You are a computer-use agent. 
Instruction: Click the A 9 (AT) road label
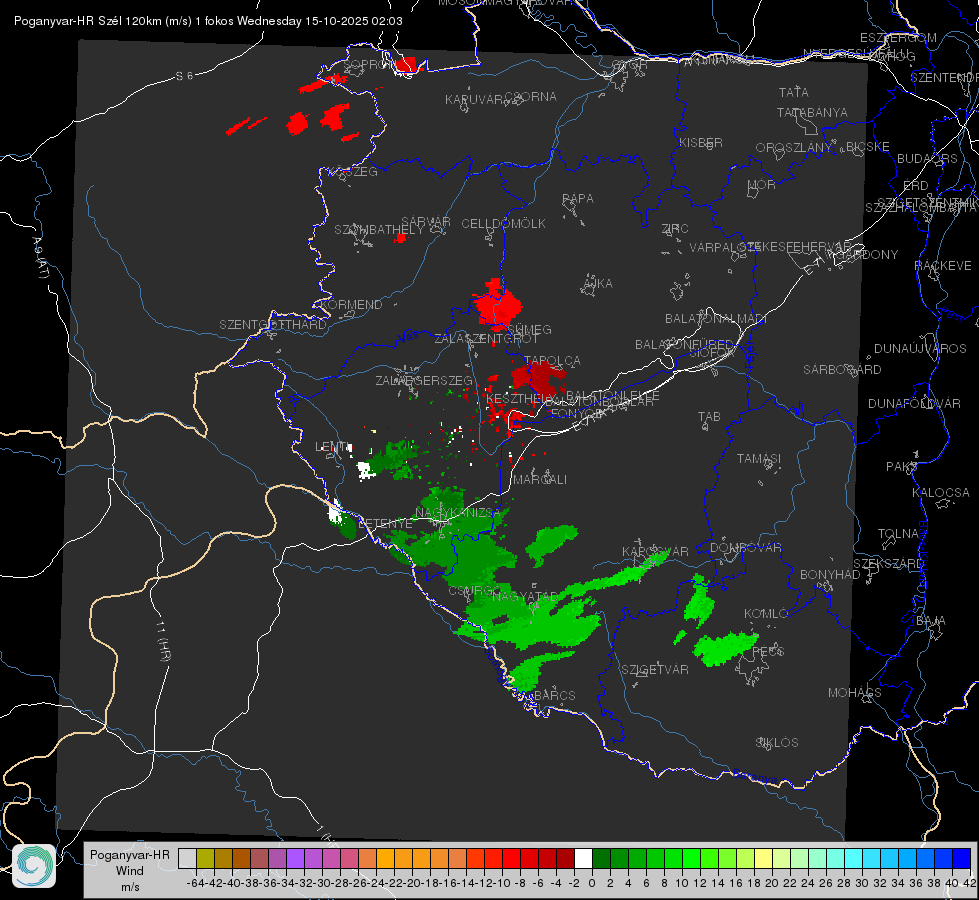point(40,258)
